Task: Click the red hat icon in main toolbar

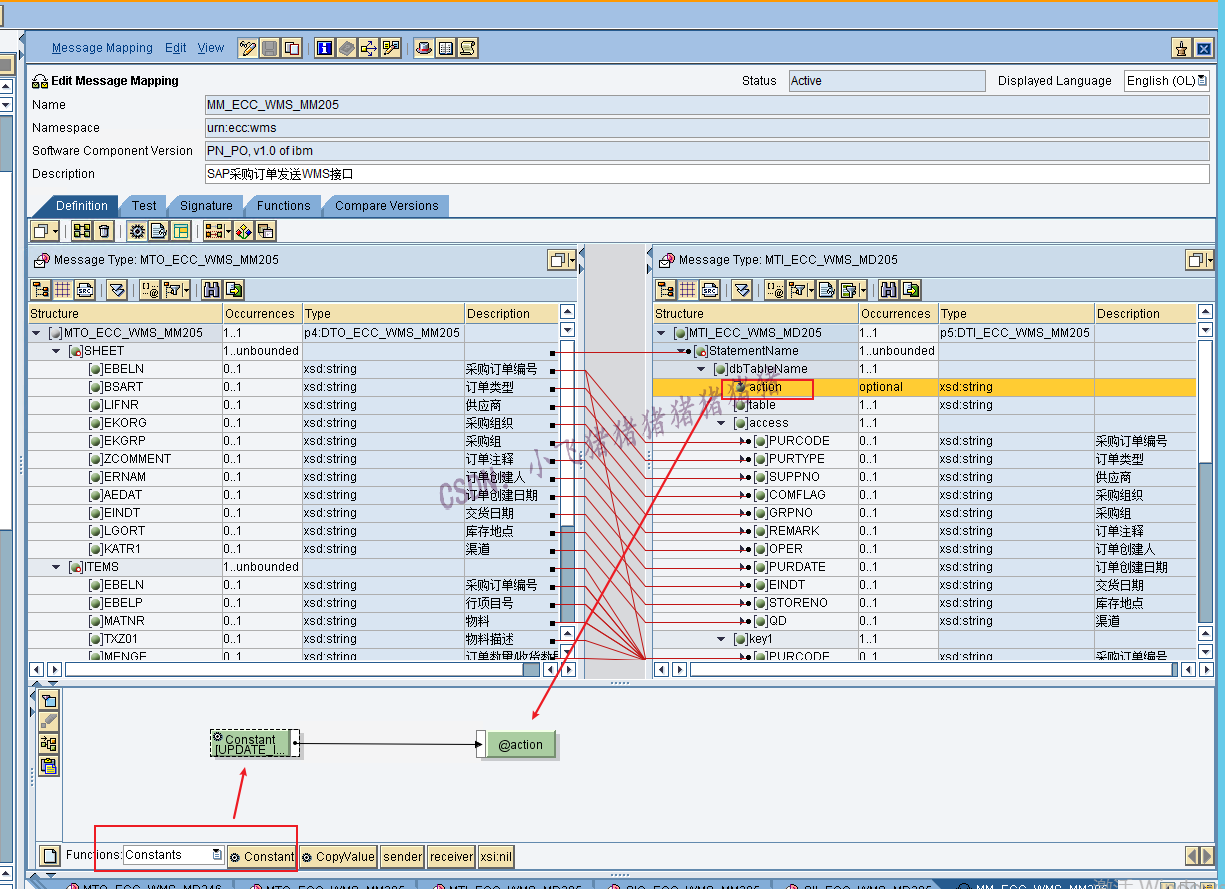Action: click(423, 48)
